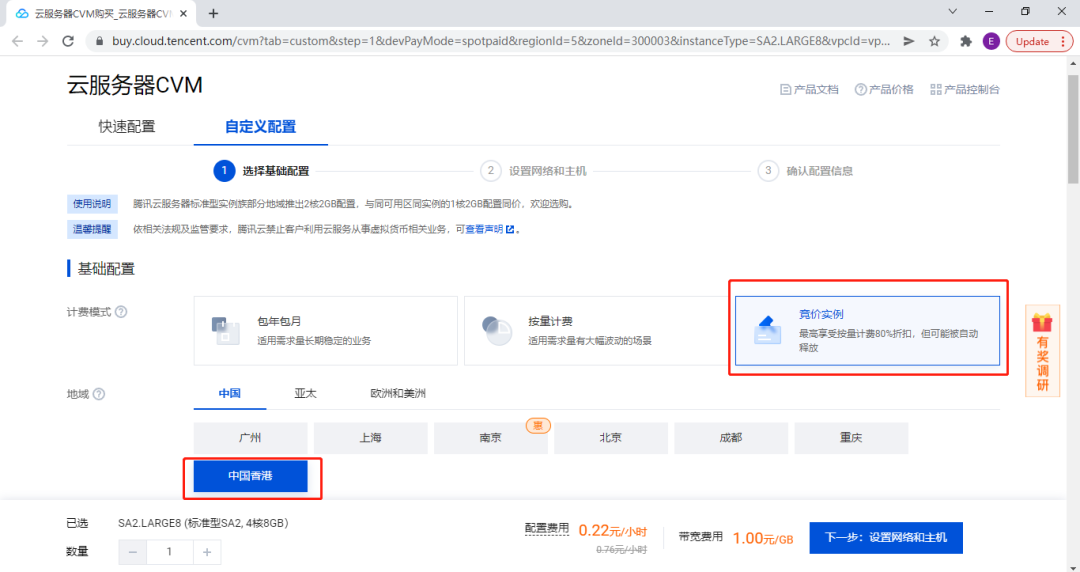Choose 南京 region
The image size is (1080, 572).
pos(490,438)
